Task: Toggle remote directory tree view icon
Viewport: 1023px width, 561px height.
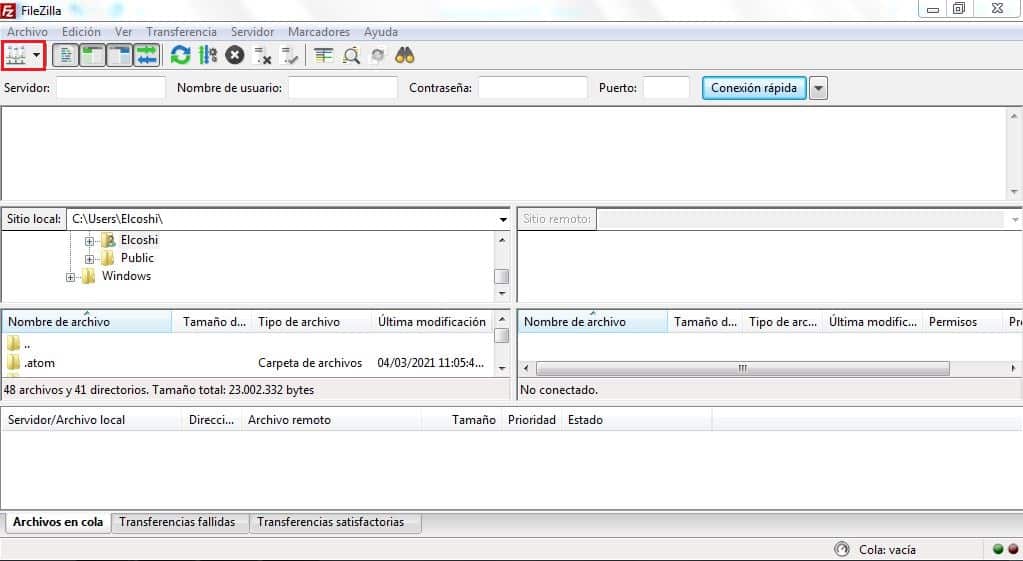Action: (119, 55)
